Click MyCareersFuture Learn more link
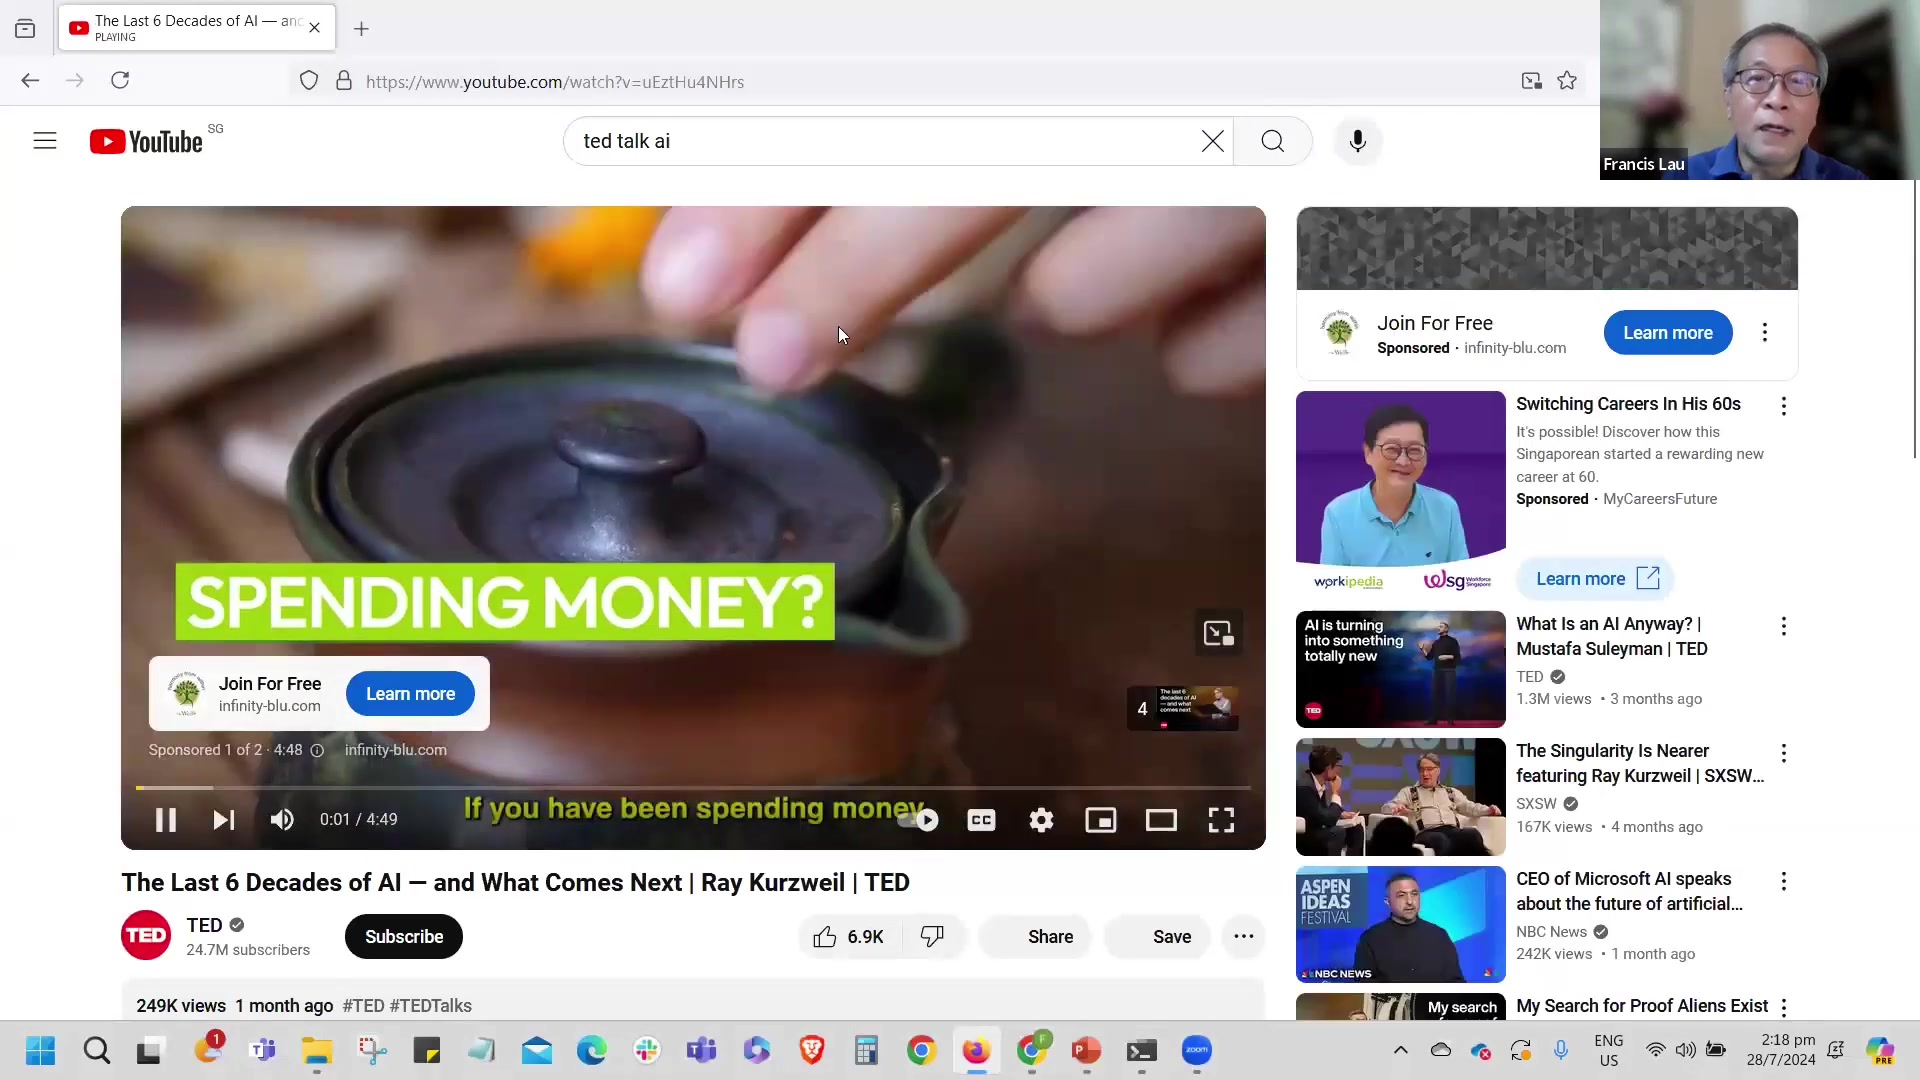This screenshot has height=1080, width=1920. tap(1597, 579)
